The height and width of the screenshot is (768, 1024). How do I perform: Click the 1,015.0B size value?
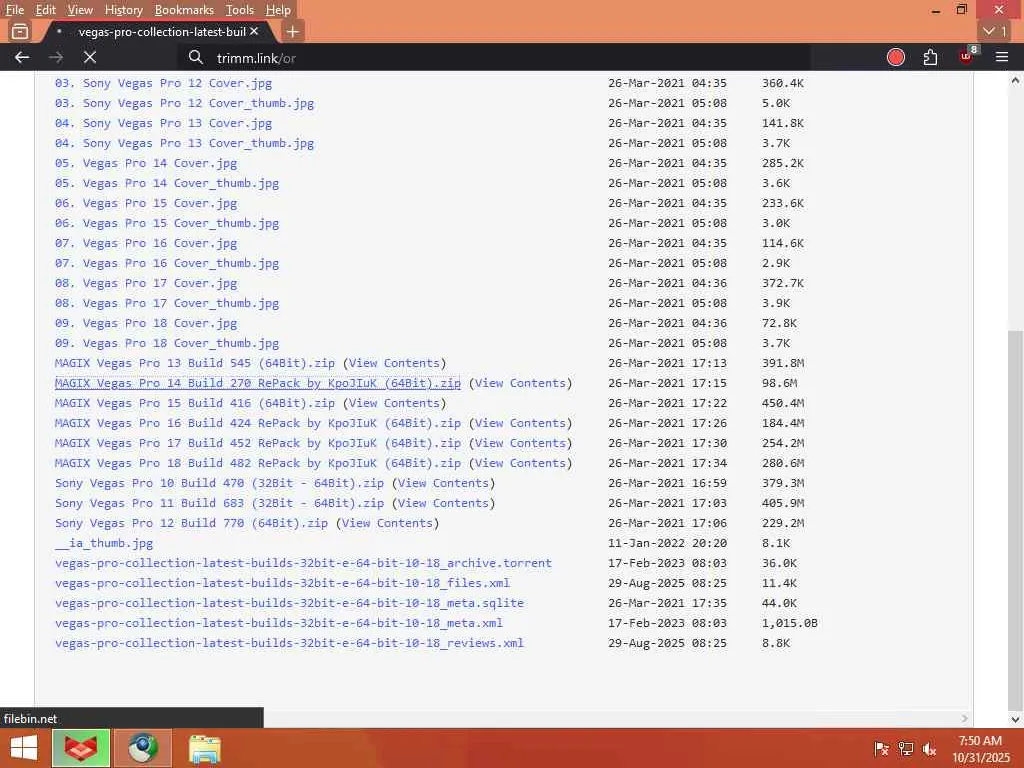(x=790, y=623)
